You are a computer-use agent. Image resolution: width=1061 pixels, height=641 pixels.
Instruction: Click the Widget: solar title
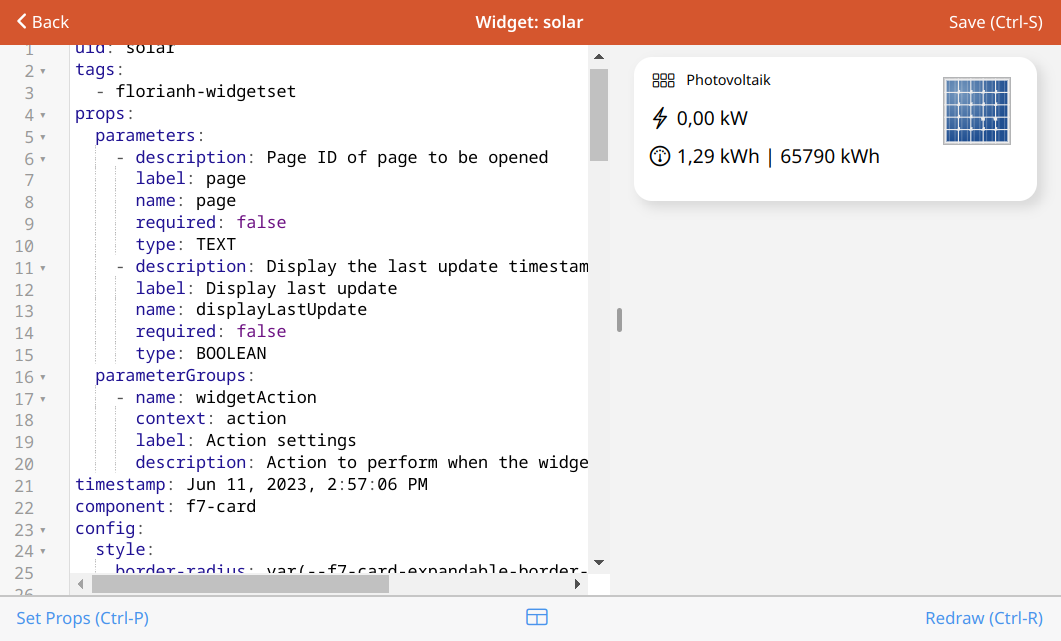pyautogui.click(x=529, y=21)
